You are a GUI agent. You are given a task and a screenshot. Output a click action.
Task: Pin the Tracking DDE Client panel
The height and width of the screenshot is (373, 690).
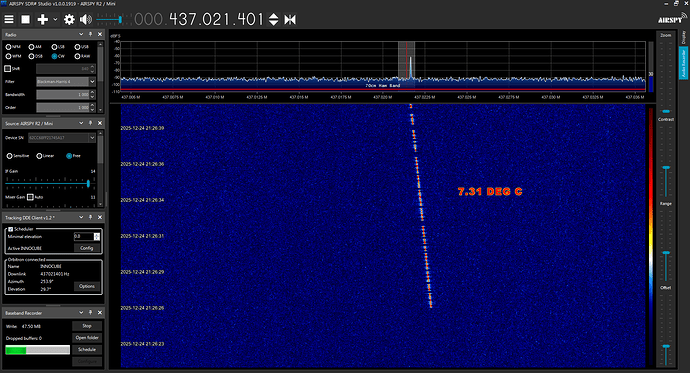(91, 217)
